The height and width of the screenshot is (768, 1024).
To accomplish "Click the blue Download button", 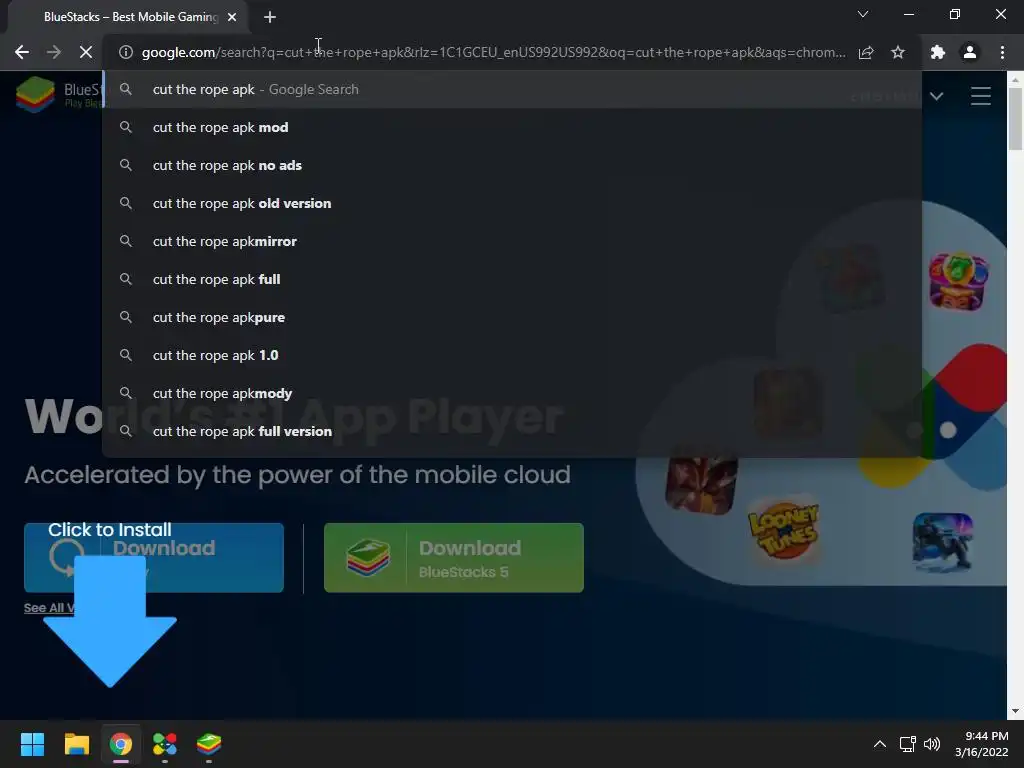I will pos(153,558).
